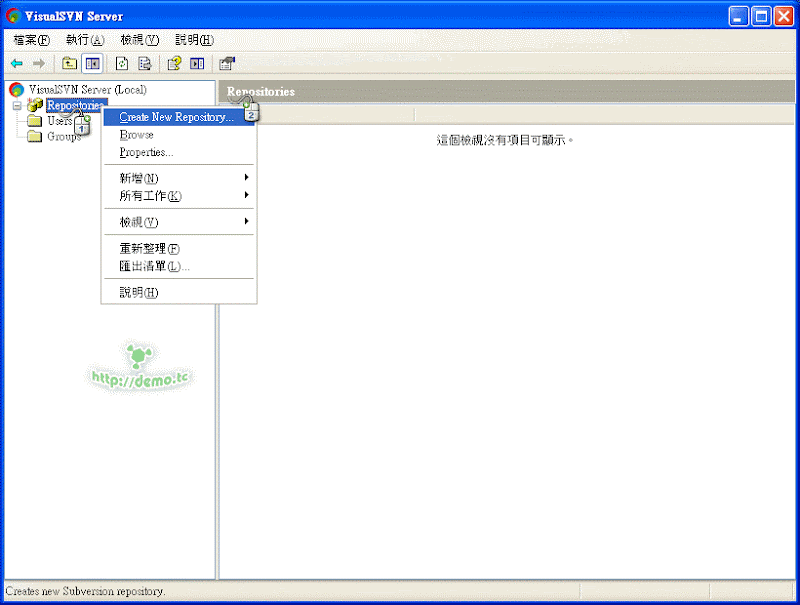Click the Export List toolbar icon
Screen dimensions: 800x605
coord(145,64)
